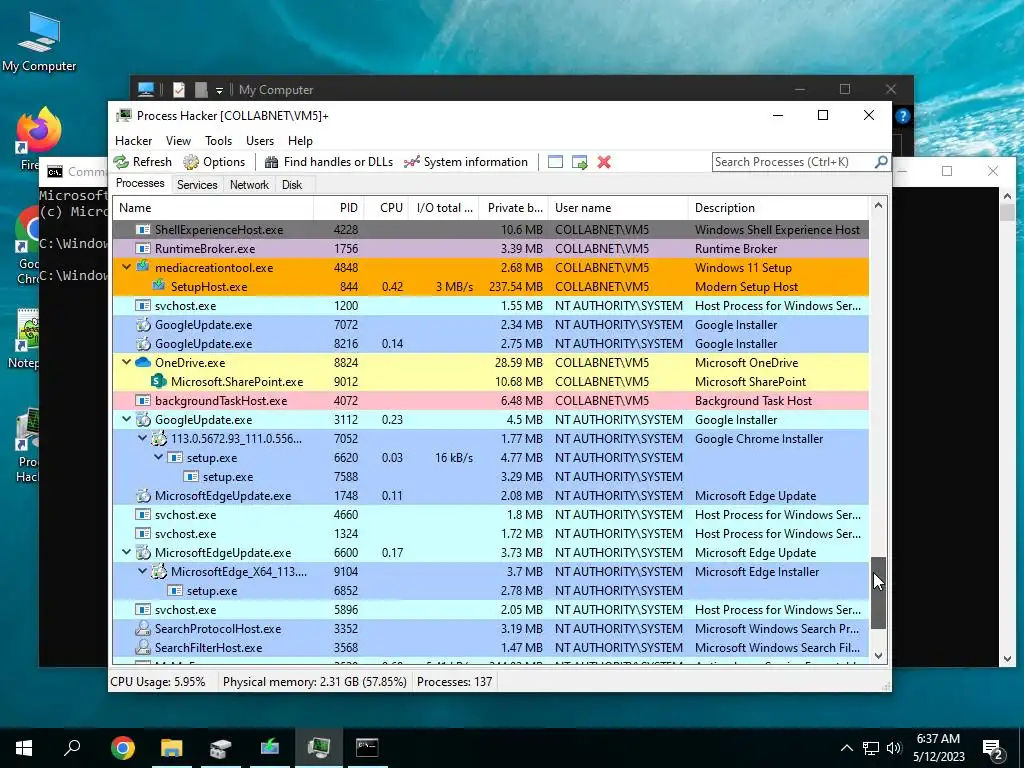Click the red X terminate window icon

(x=604, y=162)
